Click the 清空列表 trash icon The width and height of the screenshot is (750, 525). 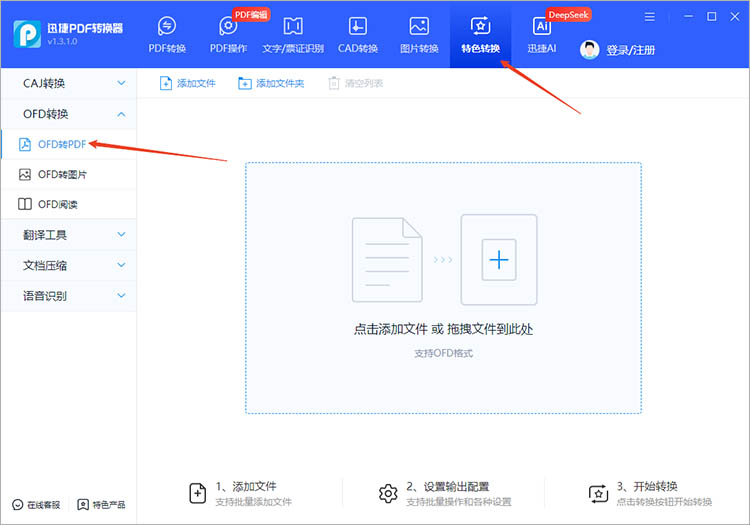[334, 83]
